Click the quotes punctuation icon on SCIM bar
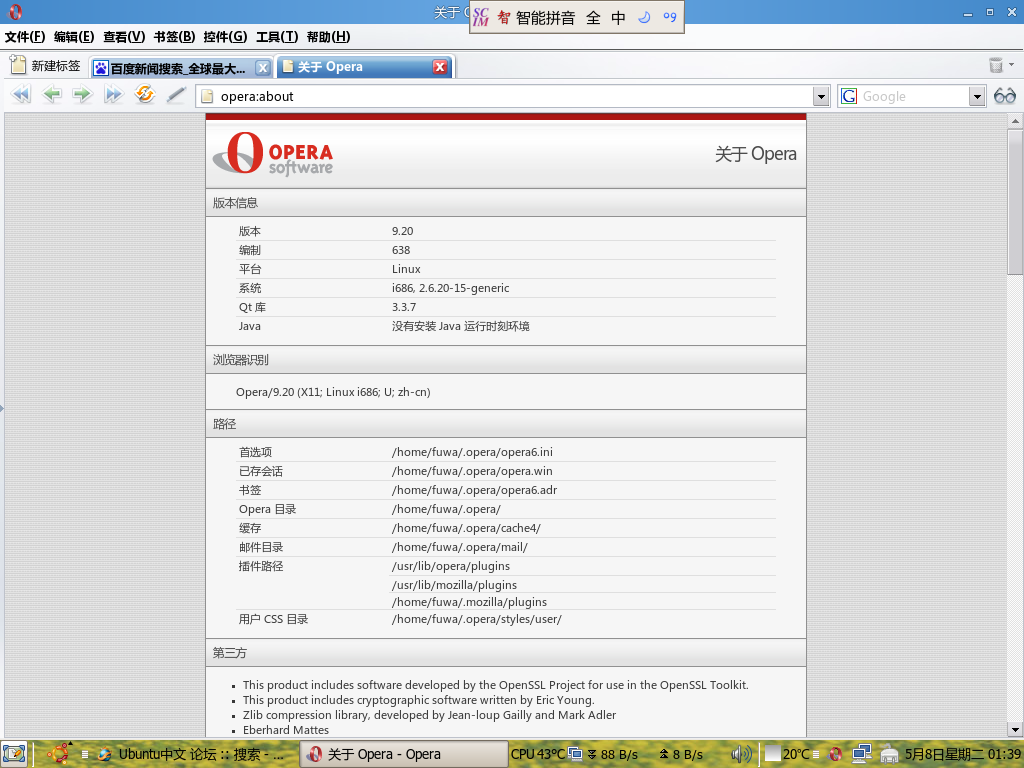 [x=669, y=17]
